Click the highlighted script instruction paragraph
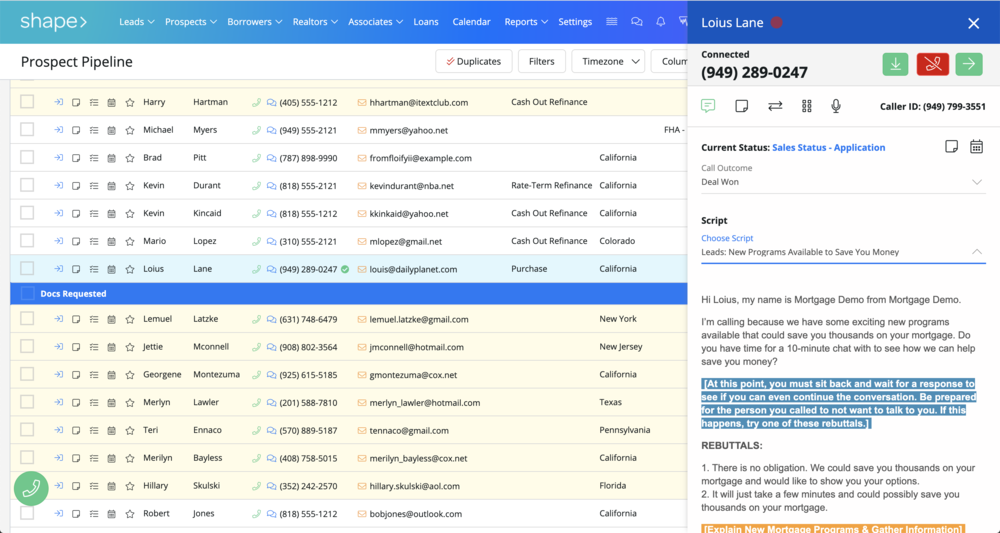The height and width of the screenshot is (533, 1000). [839, 404]
